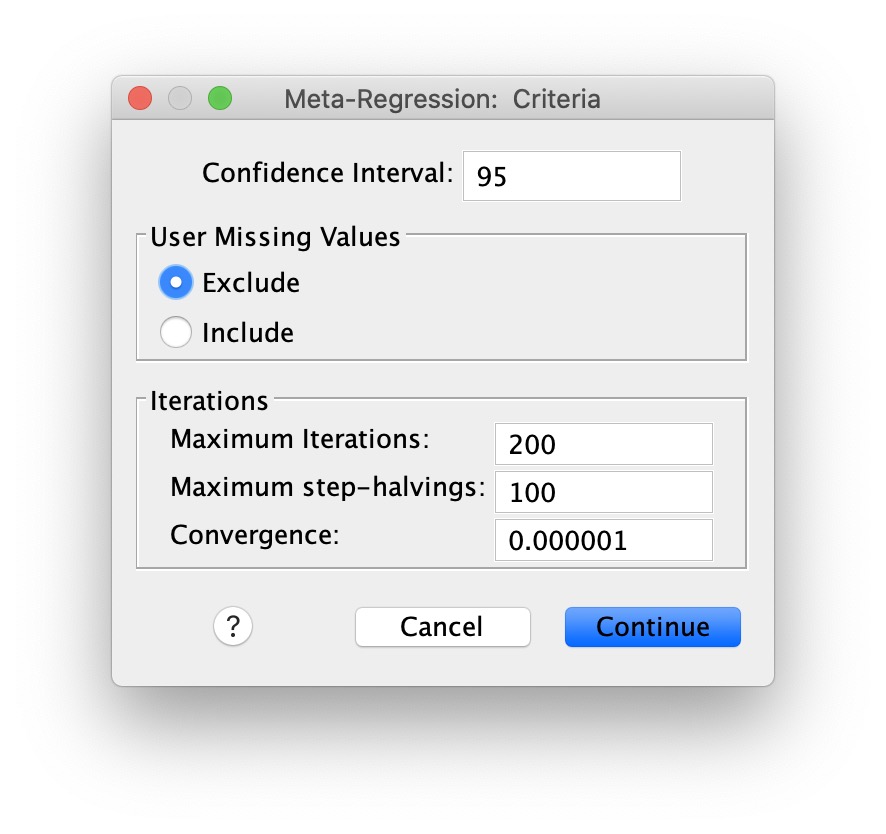Screen dimensions: 886x834
Task: Click the Meta-Regression: Criteria title bar text
Action: (x=442, y=99)
